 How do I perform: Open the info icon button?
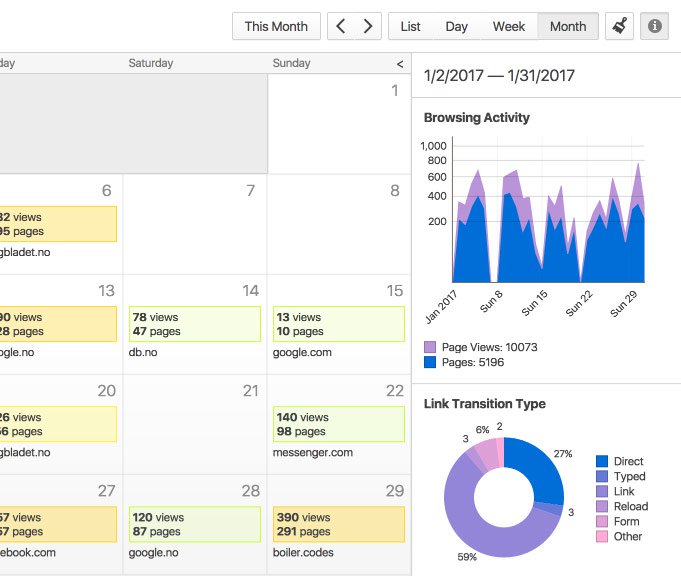pos(654,26)
